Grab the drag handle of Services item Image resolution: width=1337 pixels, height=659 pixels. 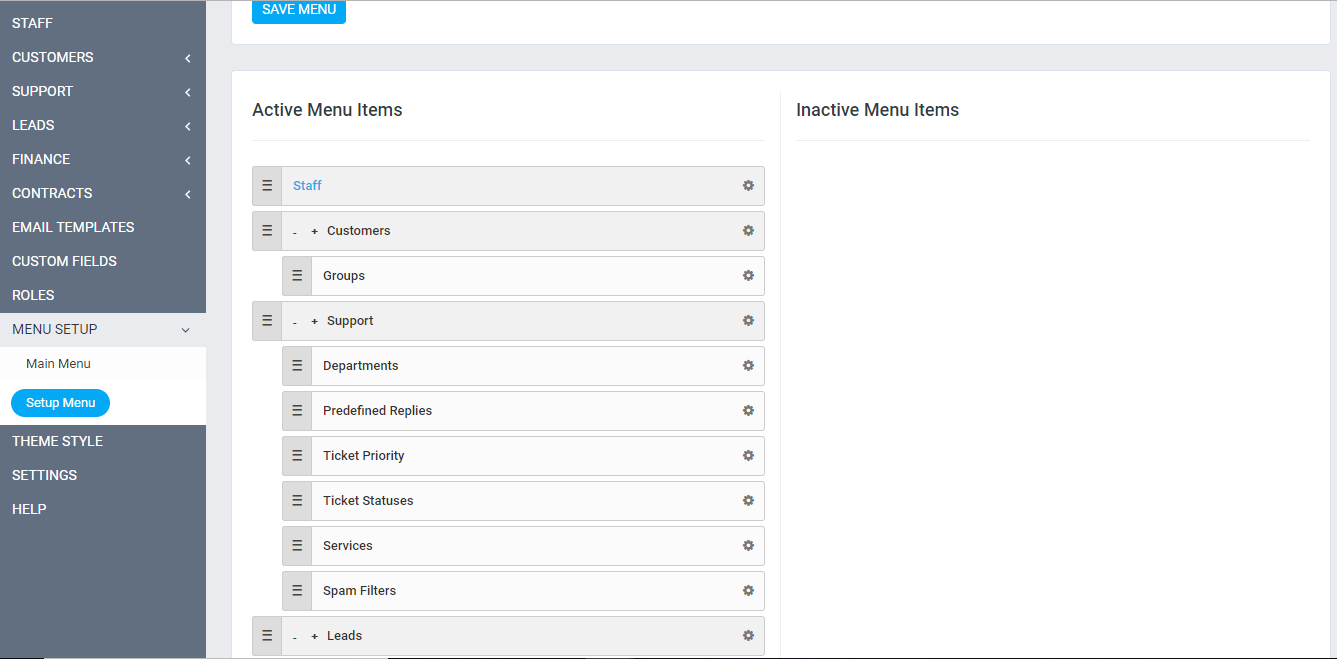tap(297, 546)
